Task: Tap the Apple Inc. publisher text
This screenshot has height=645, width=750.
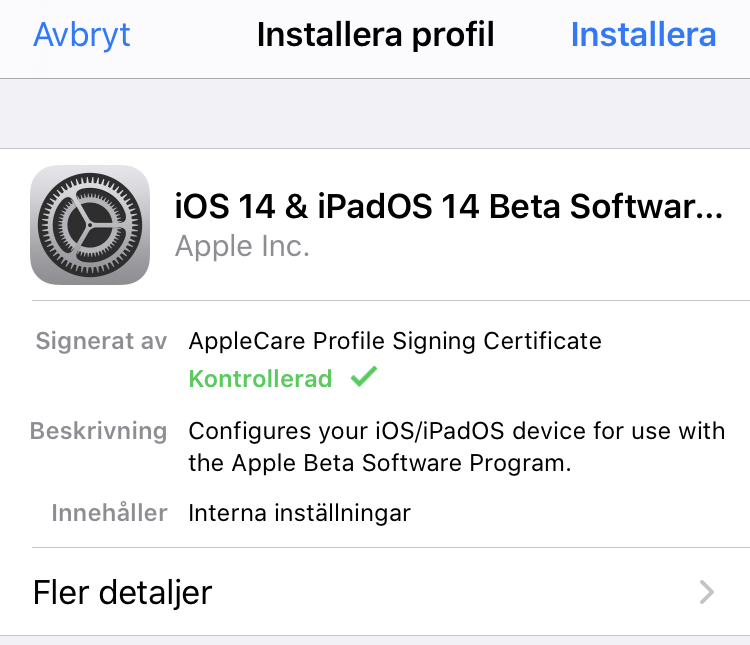Action: tap(242, 246)
